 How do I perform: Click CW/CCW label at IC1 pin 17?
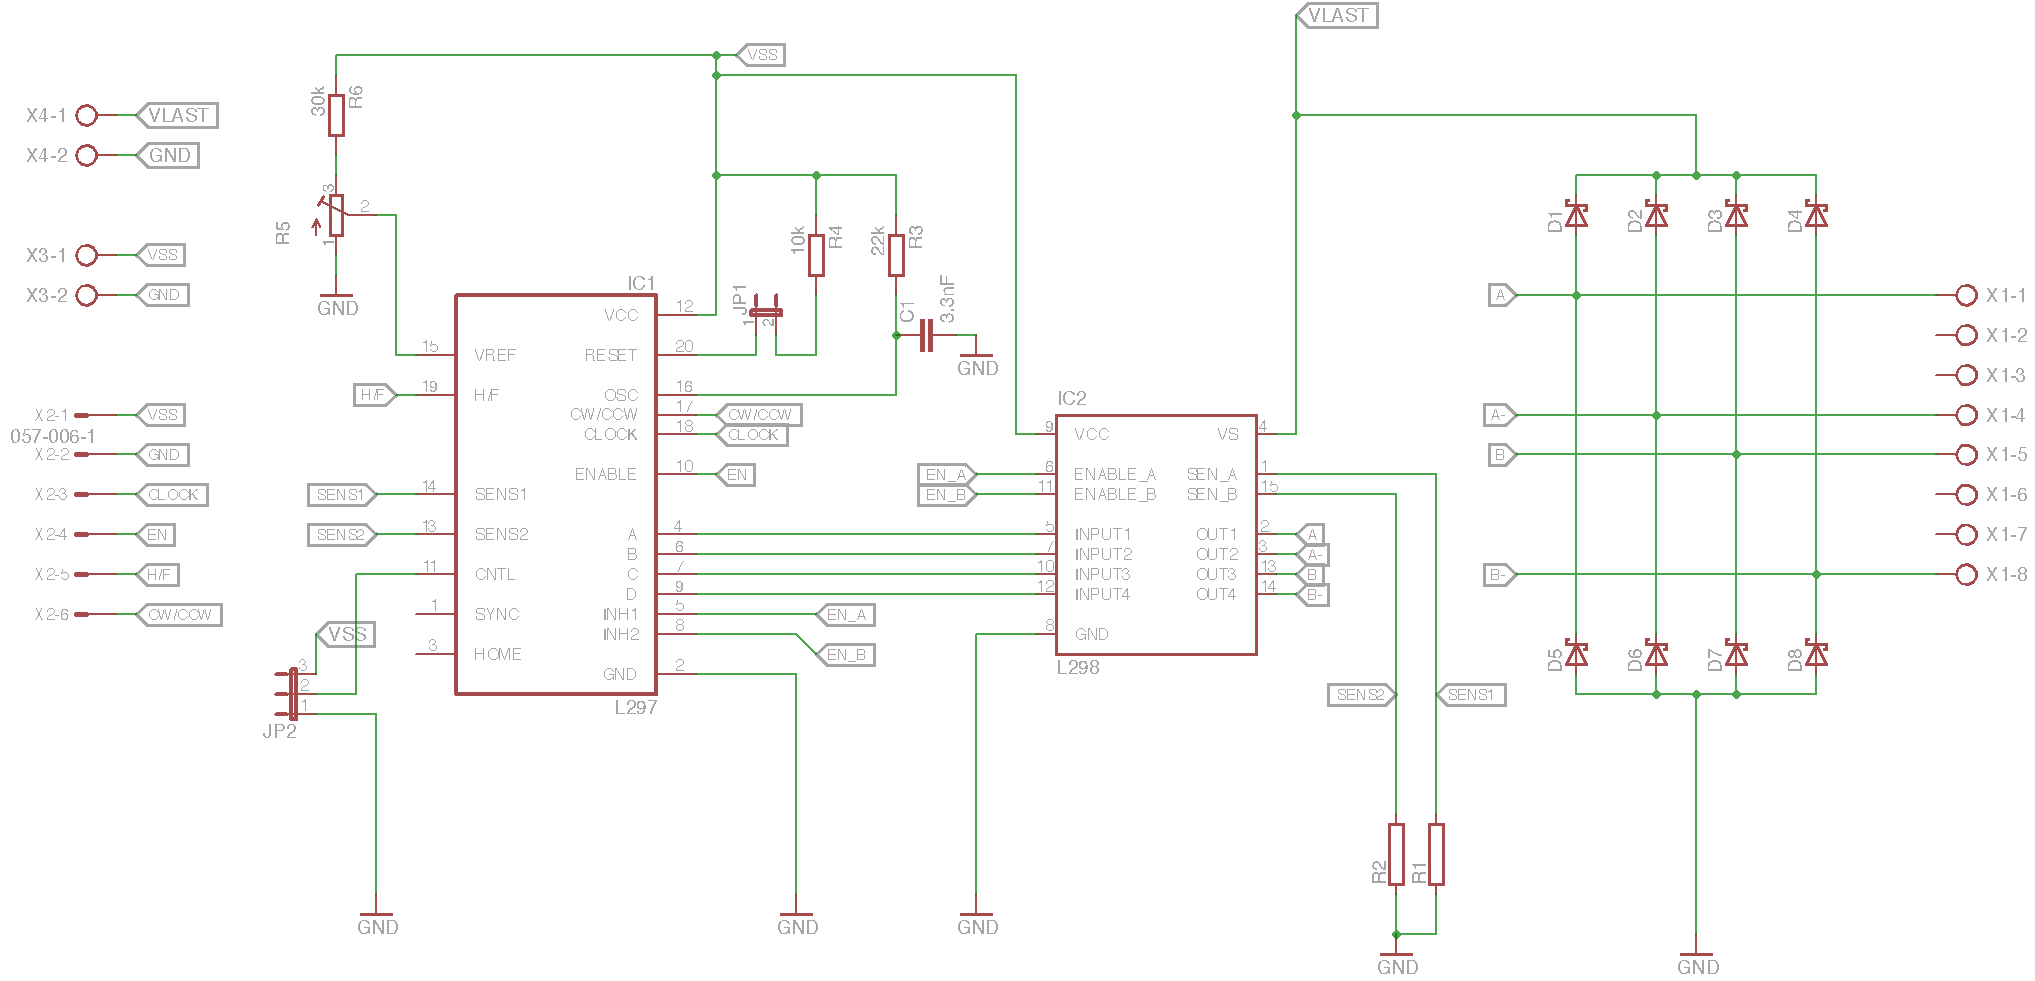click(759, 415)
